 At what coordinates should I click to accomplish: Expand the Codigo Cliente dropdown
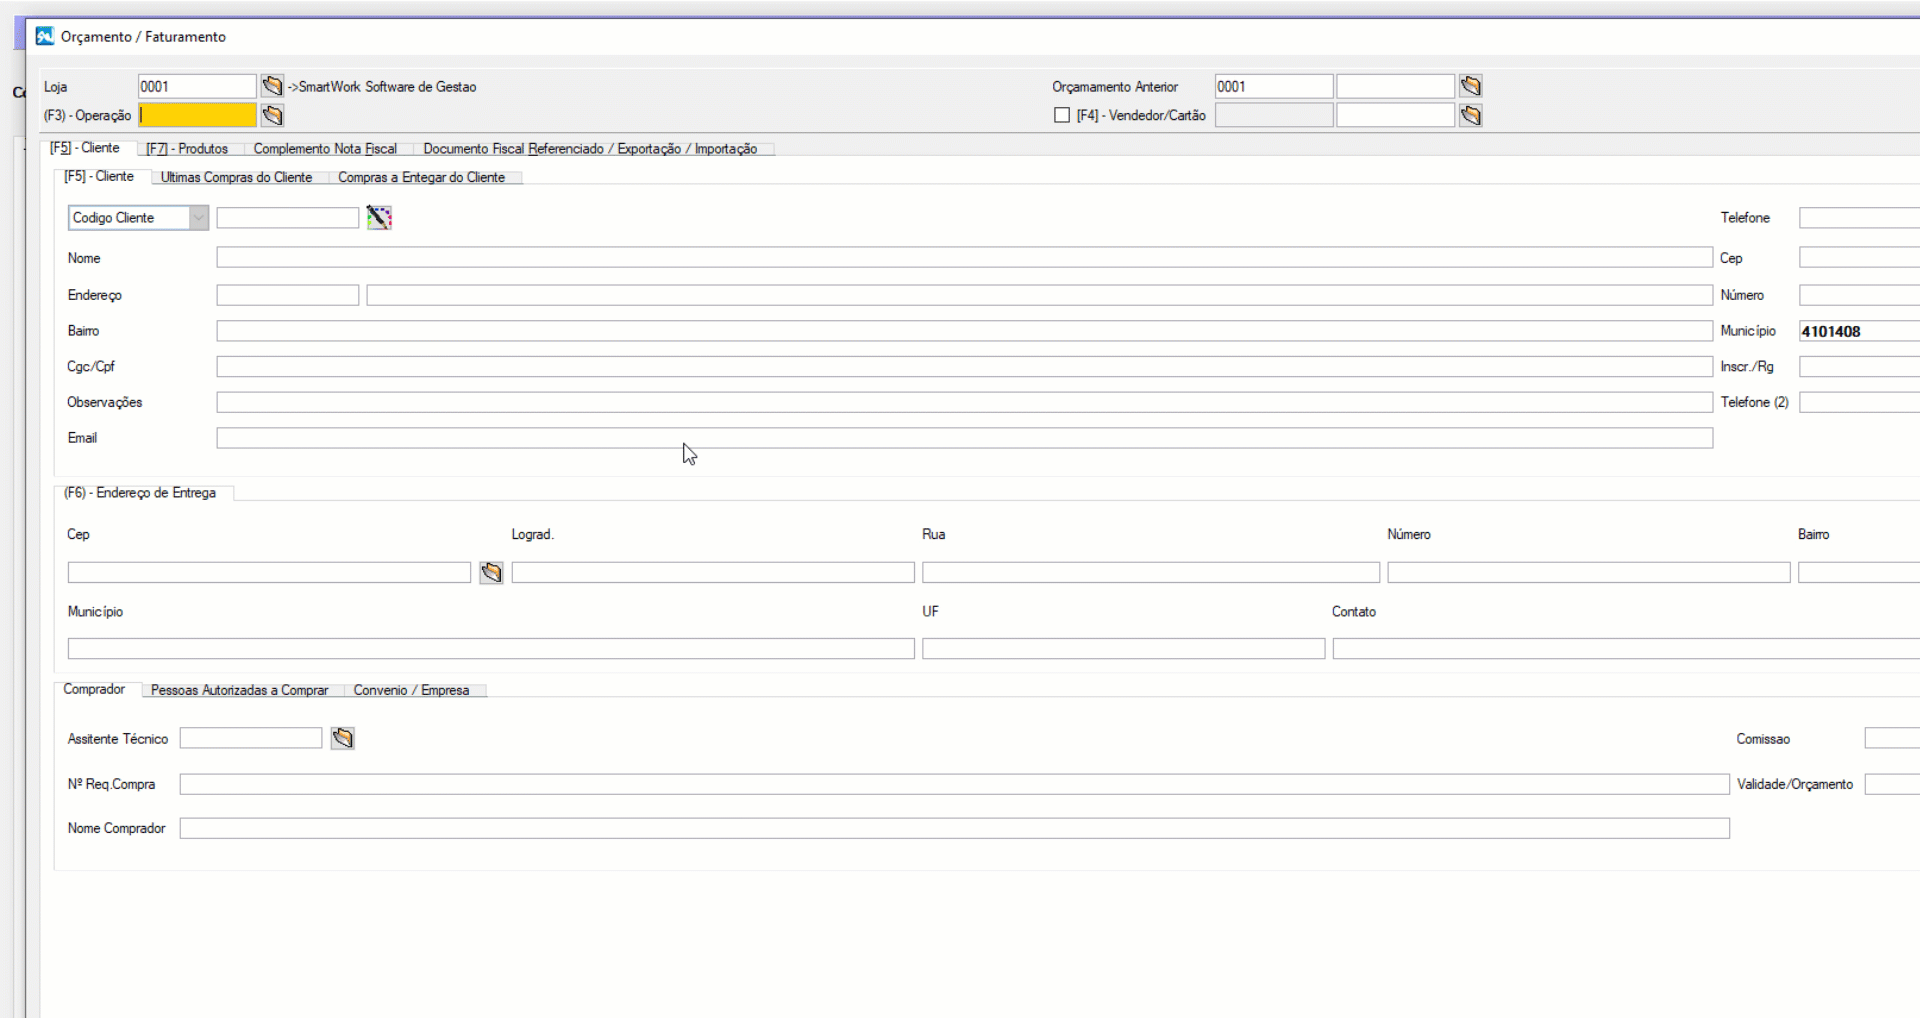click(x=198, y=217)
